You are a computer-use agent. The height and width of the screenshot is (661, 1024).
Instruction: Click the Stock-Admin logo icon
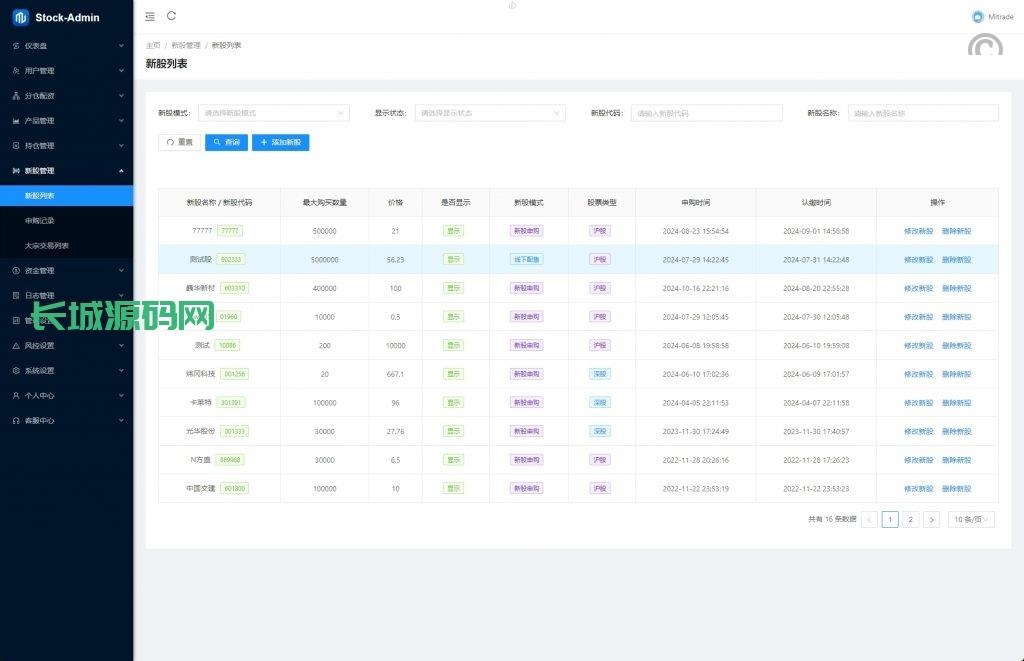tap(20, 17)
